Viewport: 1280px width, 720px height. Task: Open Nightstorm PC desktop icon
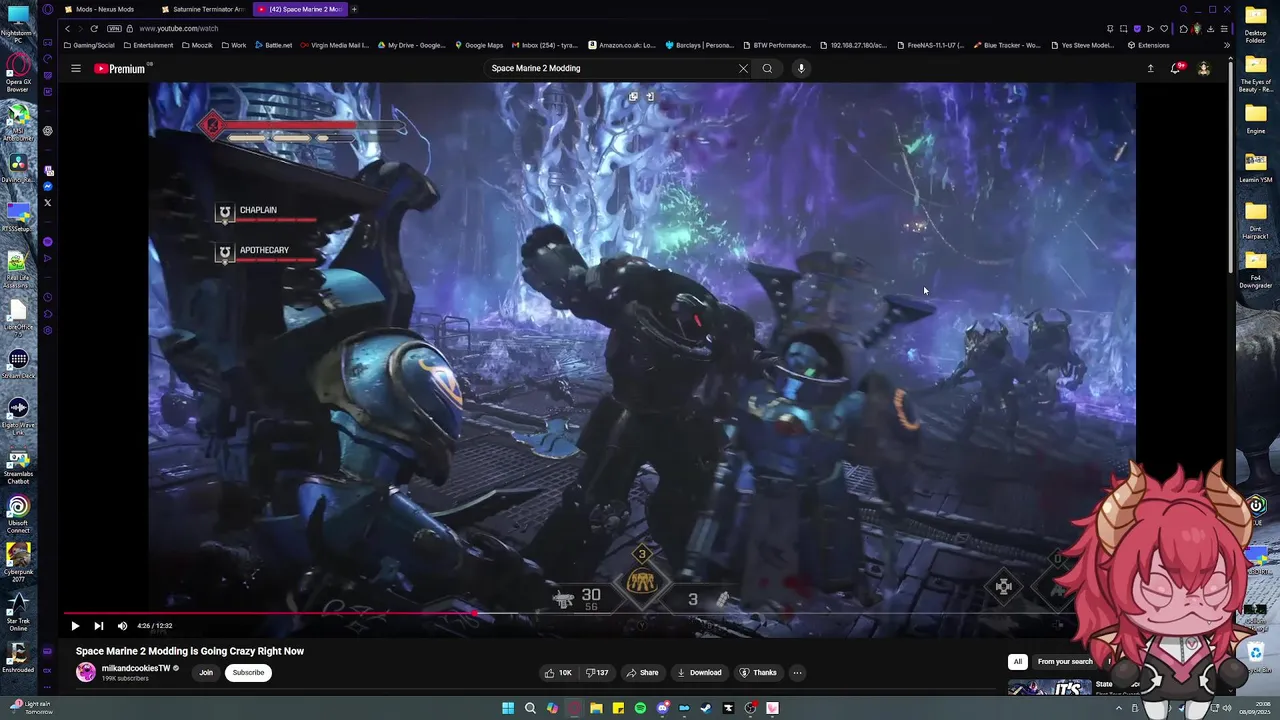coord(17,24)
